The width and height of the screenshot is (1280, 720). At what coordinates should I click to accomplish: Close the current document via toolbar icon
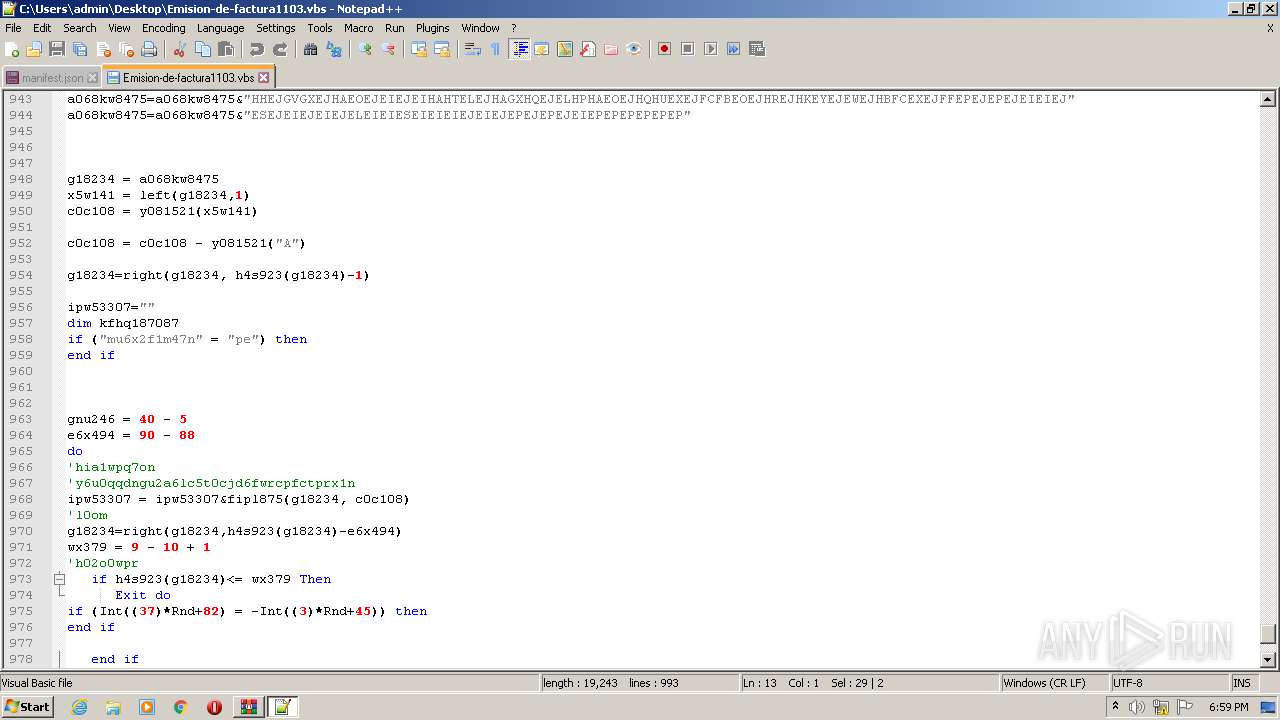coord(103,49)
